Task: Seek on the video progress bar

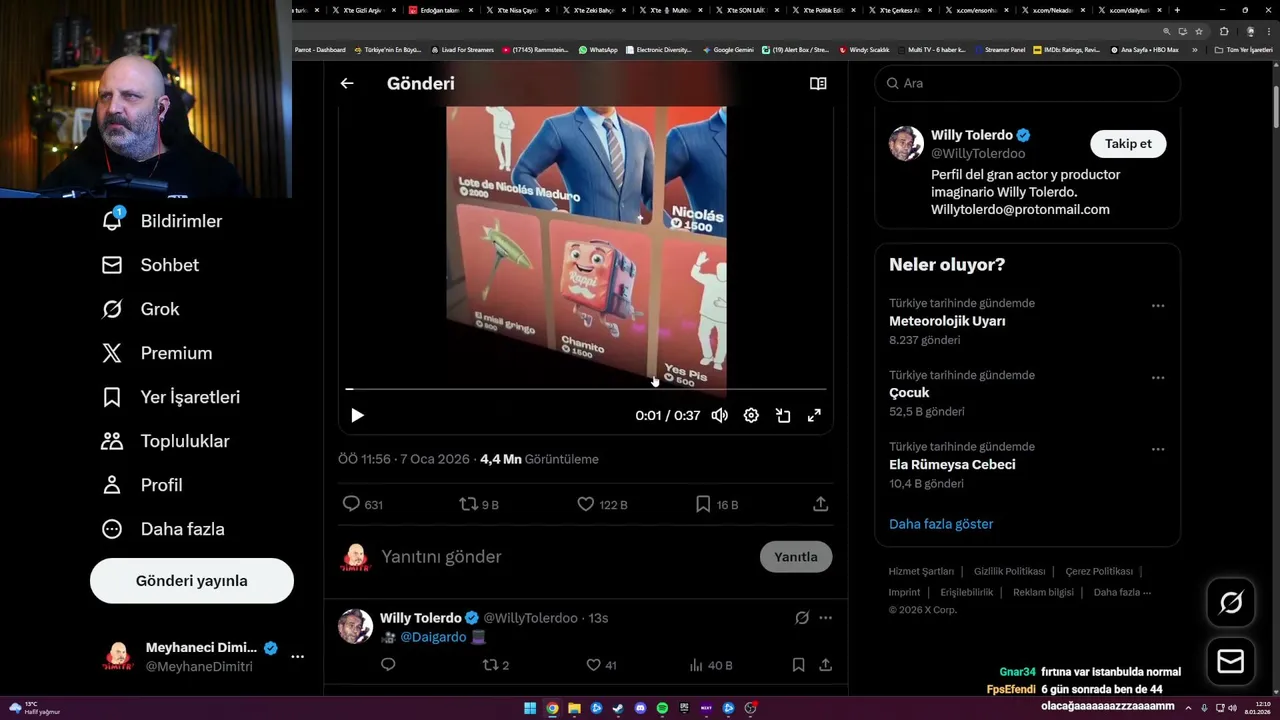Action: point(586,389)
